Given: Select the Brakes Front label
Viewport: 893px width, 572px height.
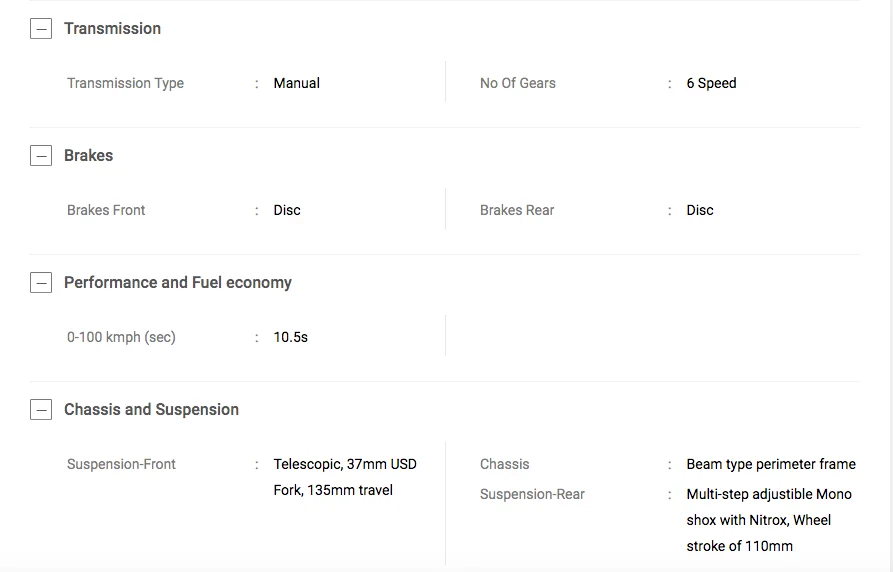Looking at the screenshot, I should [x=106, y=210].
